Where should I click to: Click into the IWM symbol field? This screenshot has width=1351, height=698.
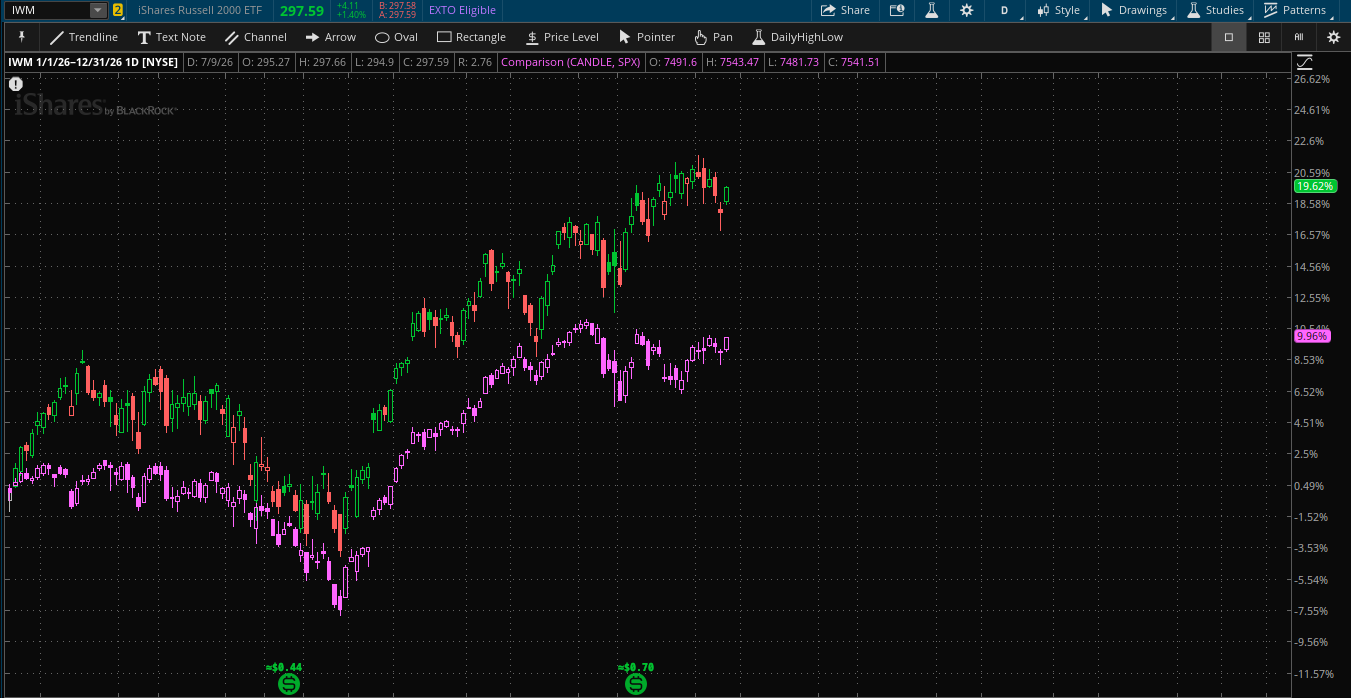click(48, 10)
